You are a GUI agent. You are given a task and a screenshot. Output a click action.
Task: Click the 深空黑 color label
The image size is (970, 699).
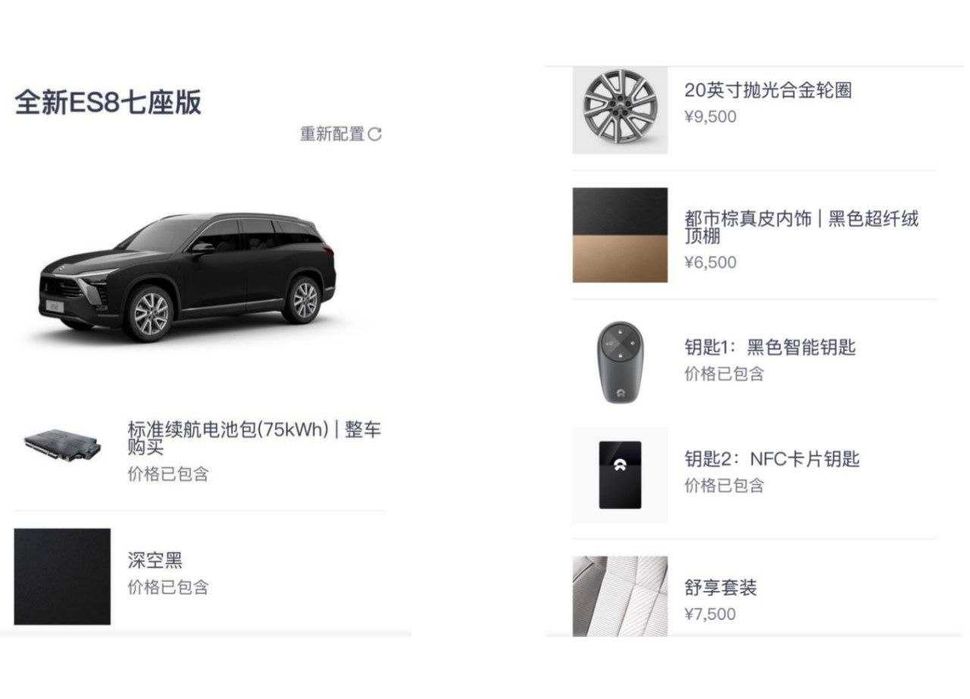(155, 560)
